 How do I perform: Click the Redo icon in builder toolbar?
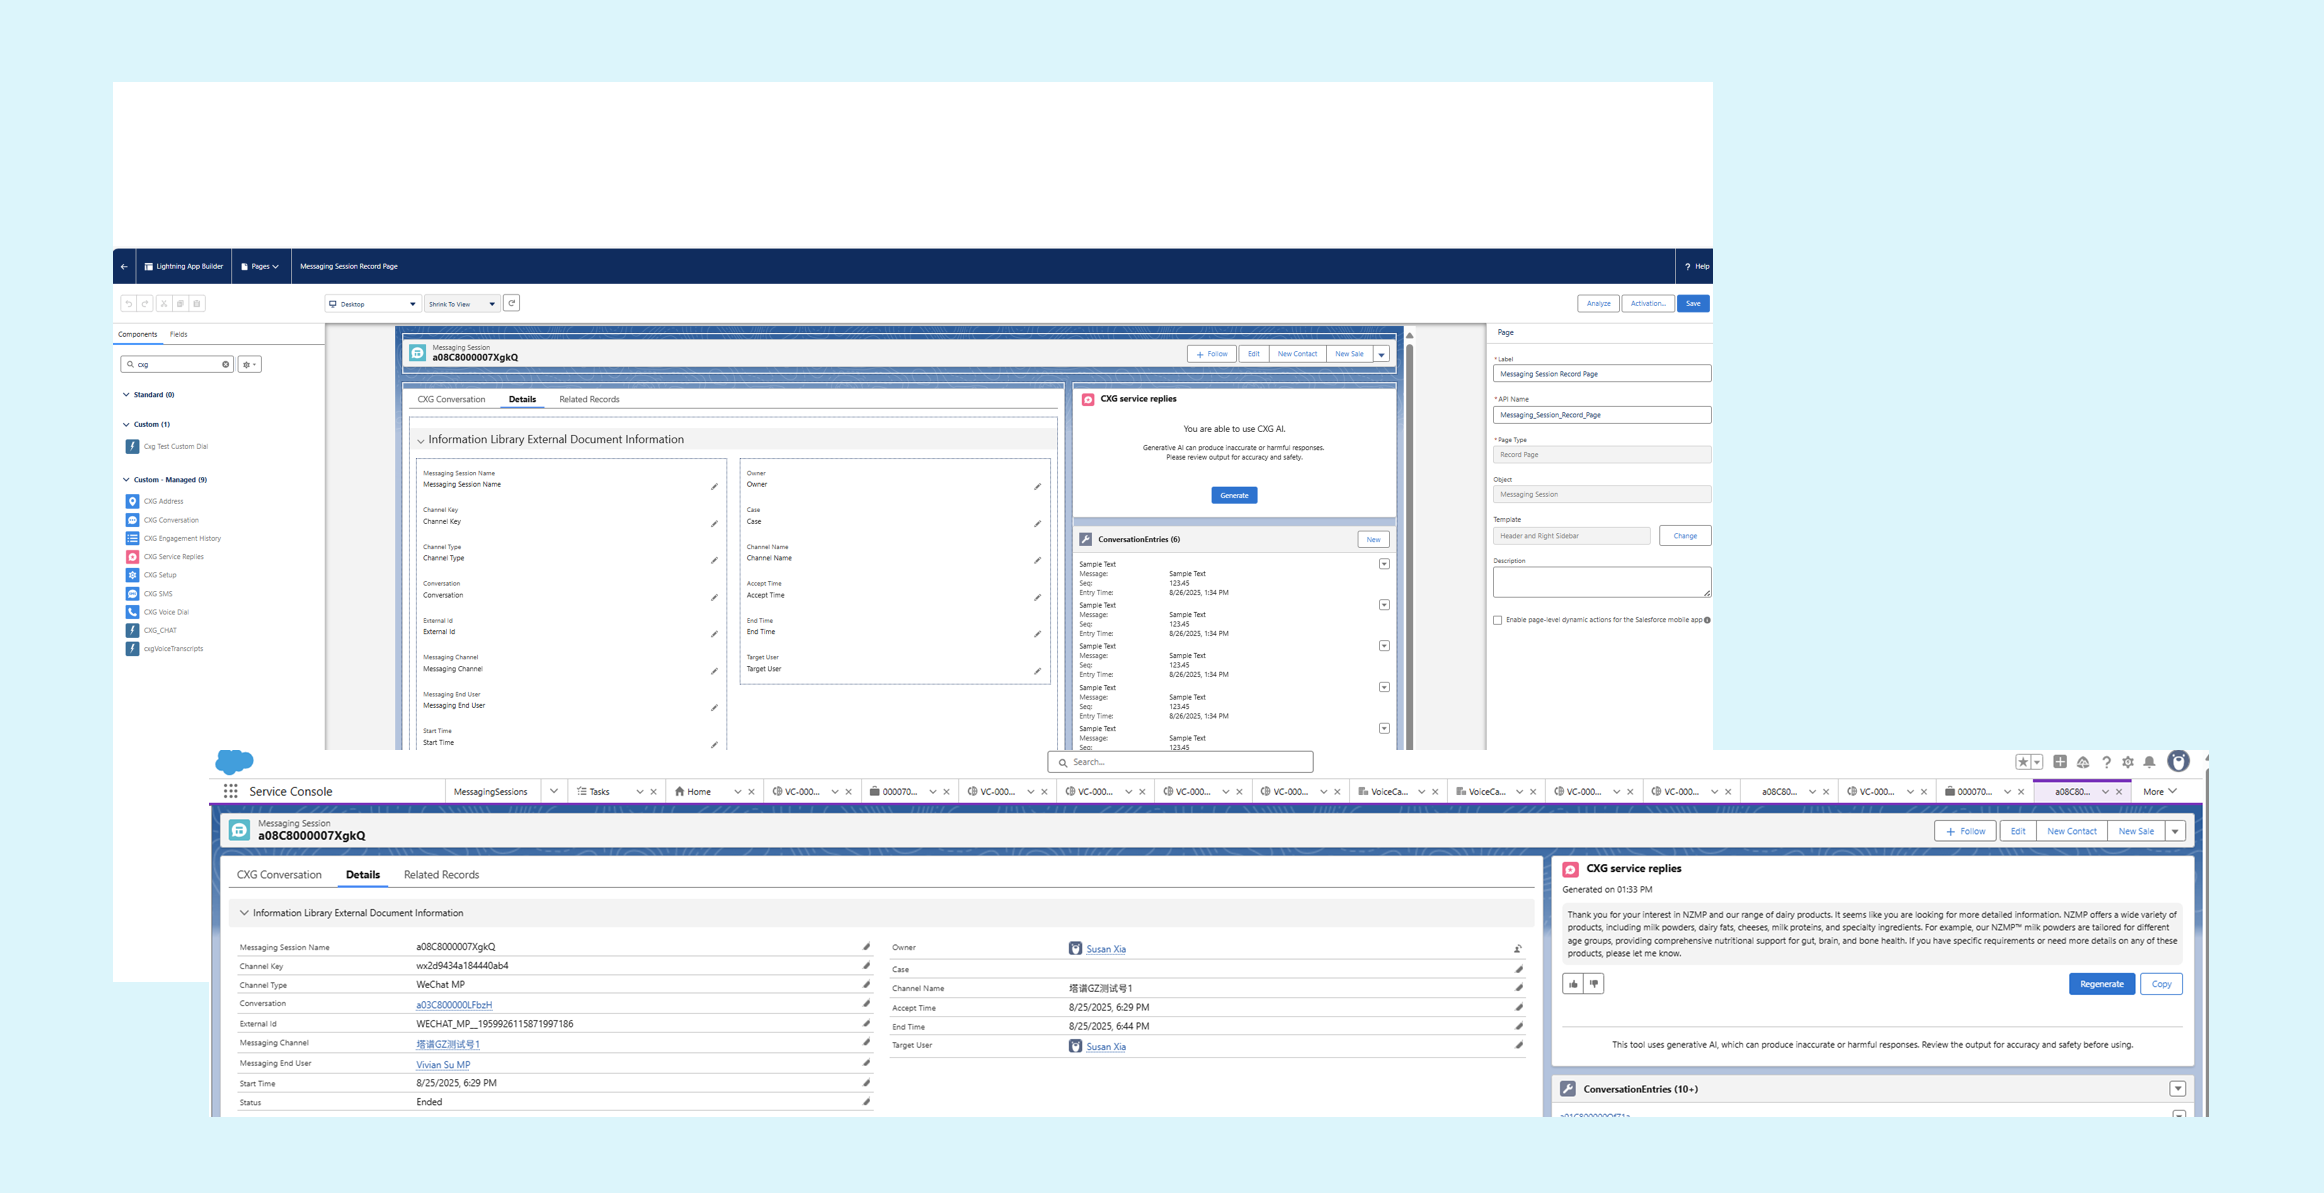tap(145, 304)
